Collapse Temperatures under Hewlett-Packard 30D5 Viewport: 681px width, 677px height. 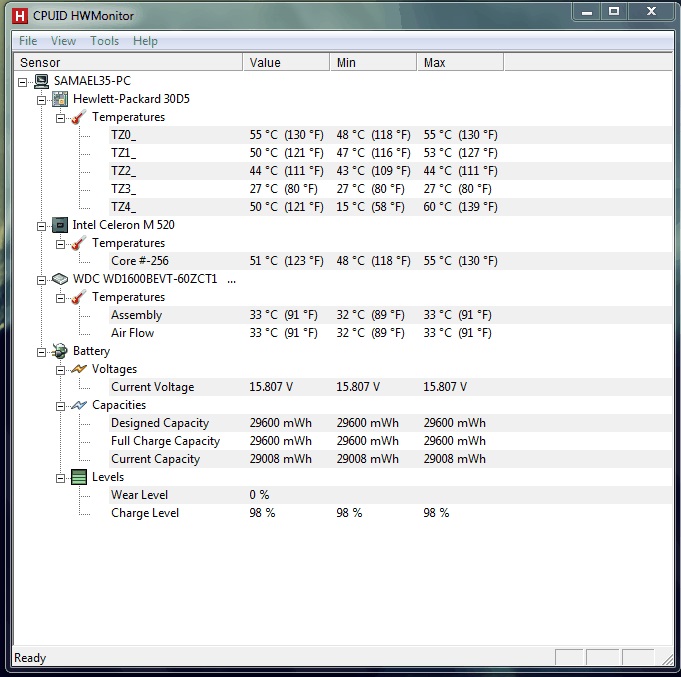click(60, 118)
